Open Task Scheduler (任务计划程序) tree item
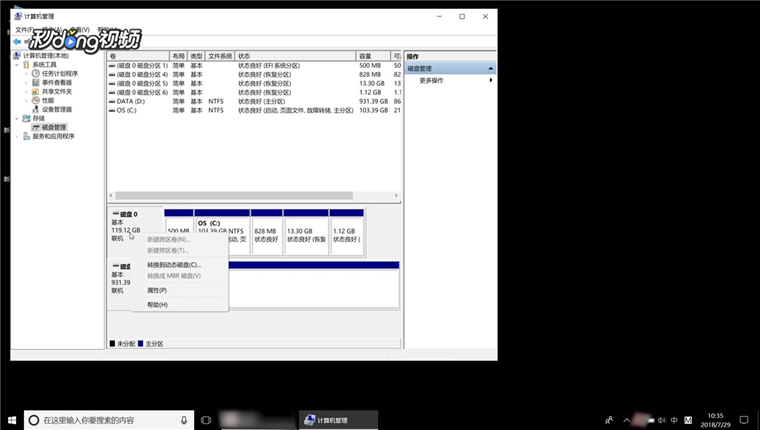Image resolution: width=760 pixels, height=430 pixels. click(x=59, y=74)
